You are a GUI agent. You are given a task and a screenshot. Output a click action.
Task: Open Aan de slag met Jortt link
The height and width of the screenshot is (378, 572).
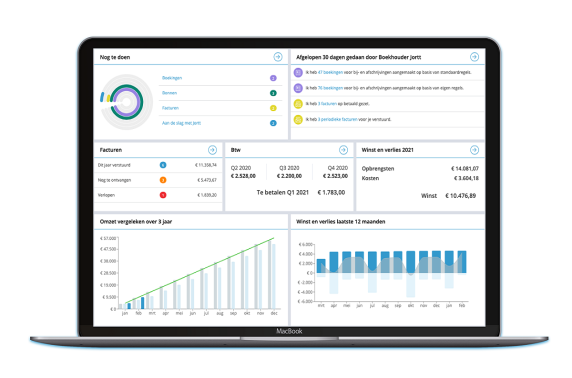(x=181, y=123)
